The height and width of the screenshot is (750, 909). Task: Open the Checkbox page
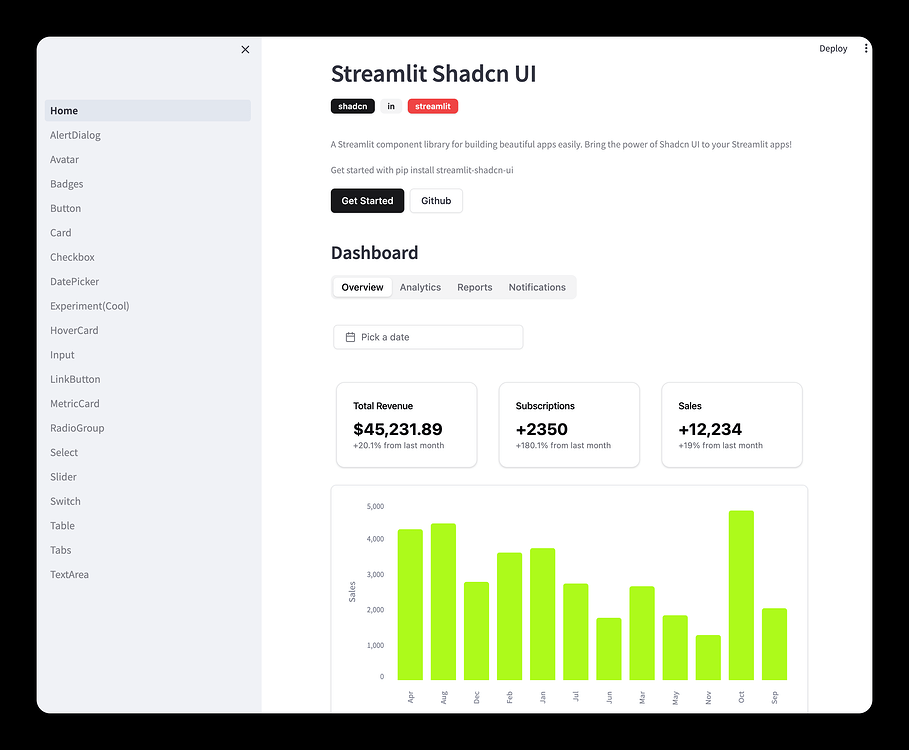(x=148, y=257)
